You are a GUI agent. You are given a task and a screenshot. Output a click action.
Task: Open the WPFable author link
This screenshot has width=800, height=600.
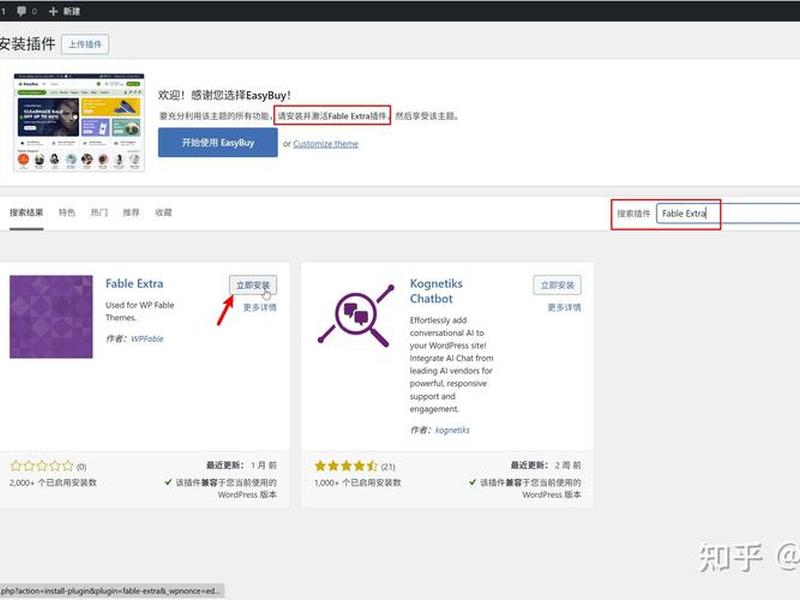pos(147,339)
